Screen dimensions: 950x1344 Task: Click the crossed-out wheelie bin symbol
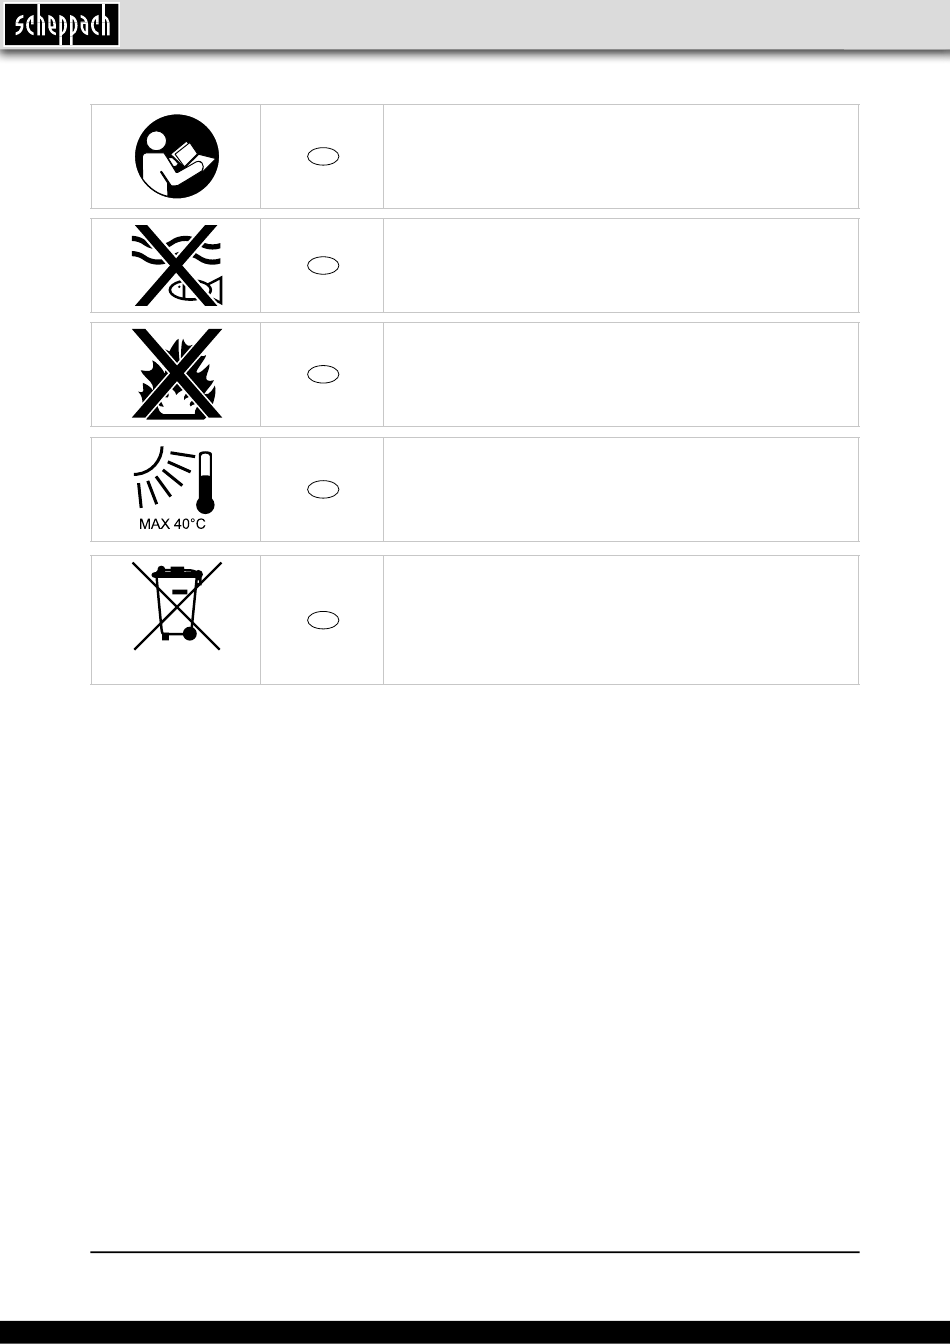pos(177,606)
